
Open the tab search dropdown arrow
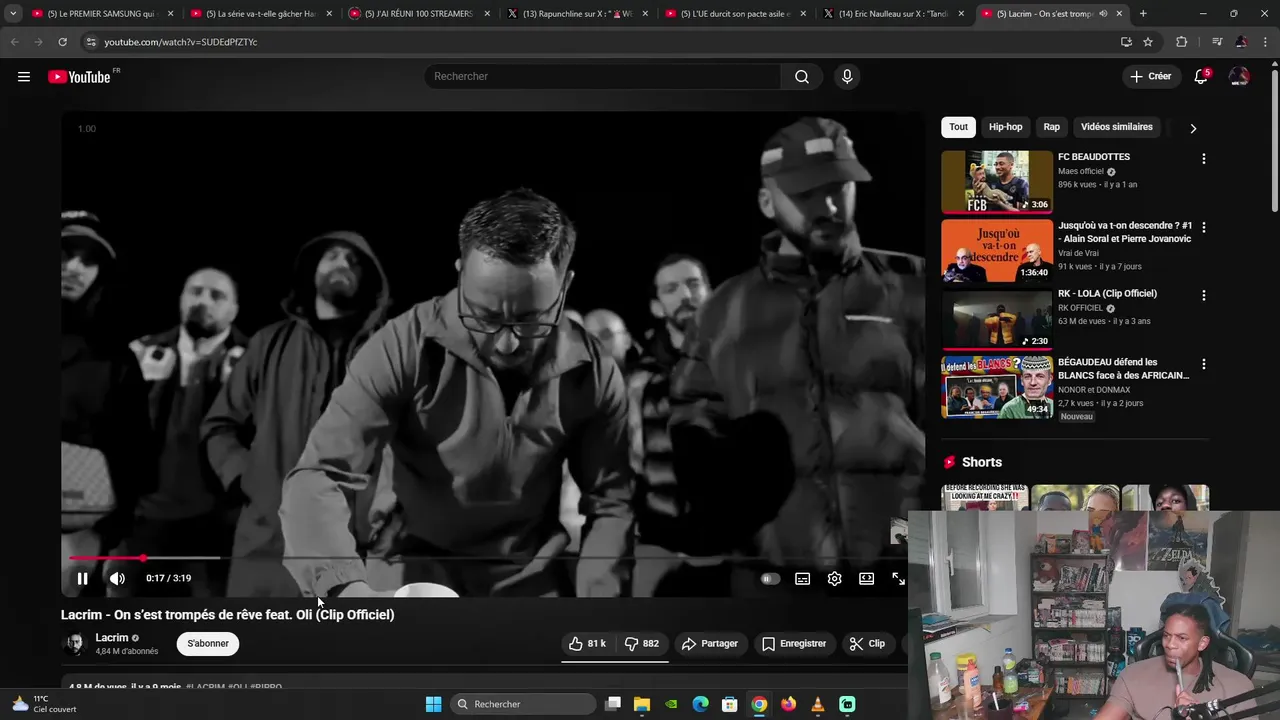[12, 14]
